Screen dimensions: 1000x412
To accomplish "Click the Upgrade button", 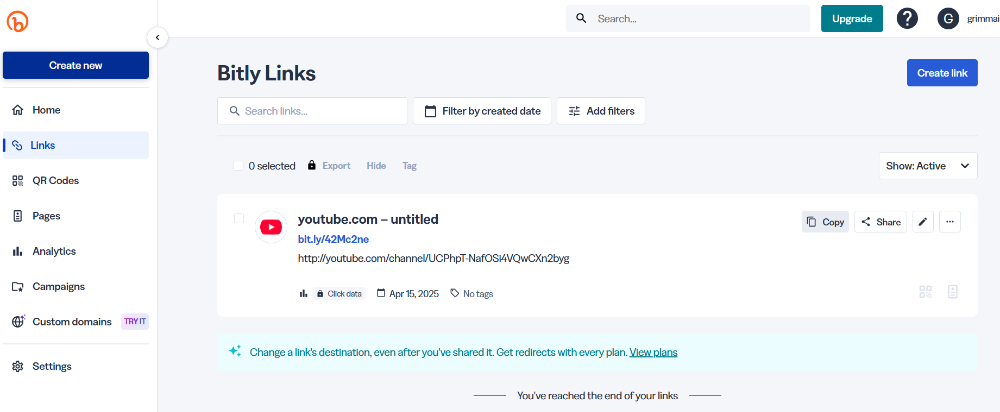I will [851, 18].
